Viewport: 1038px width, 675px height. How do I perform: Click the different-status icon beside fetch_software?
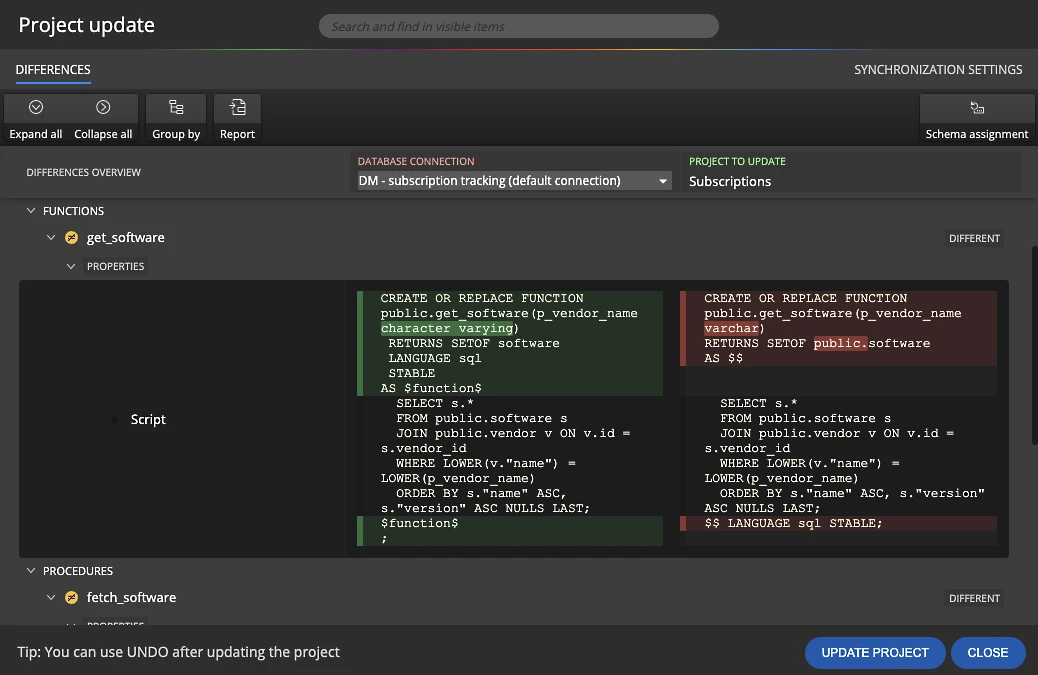[71, 598]
